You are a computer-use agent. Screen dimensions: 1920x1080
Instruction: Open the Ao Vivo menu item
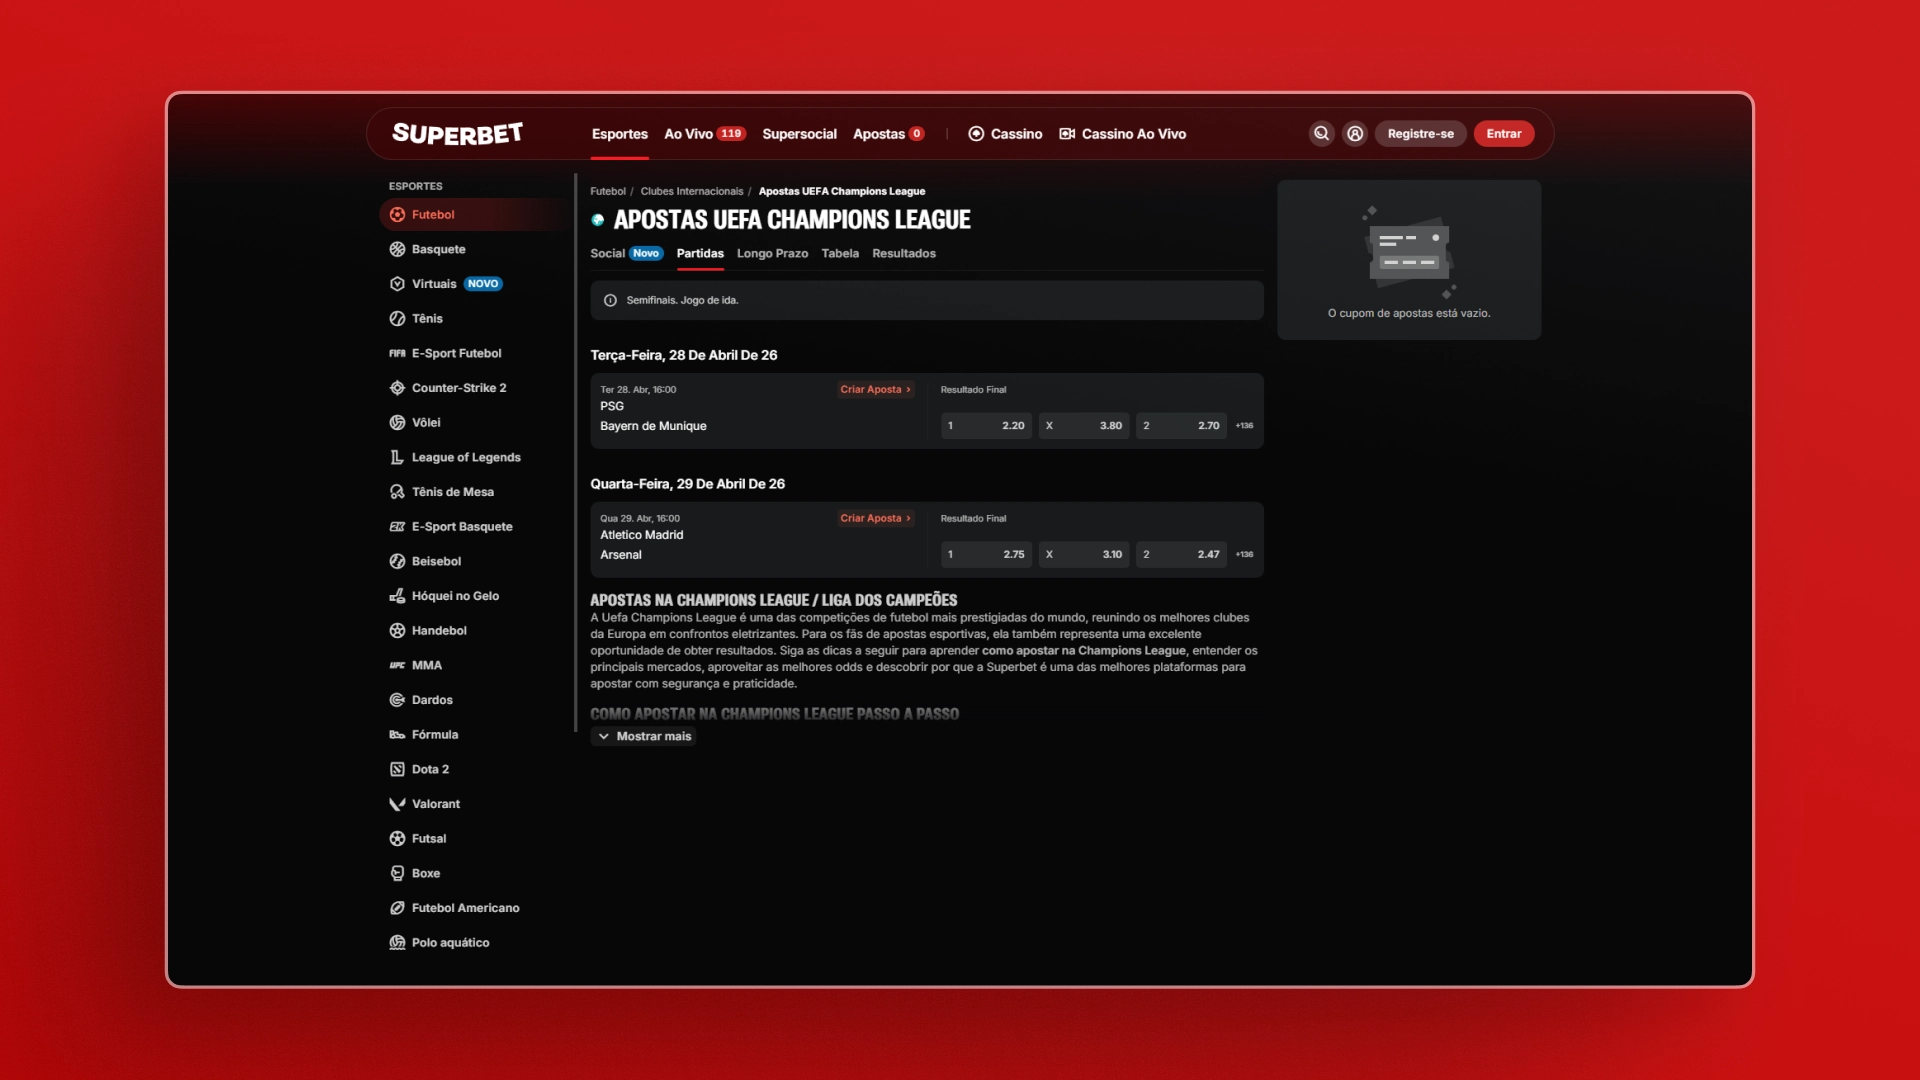(x=705, y=134)
